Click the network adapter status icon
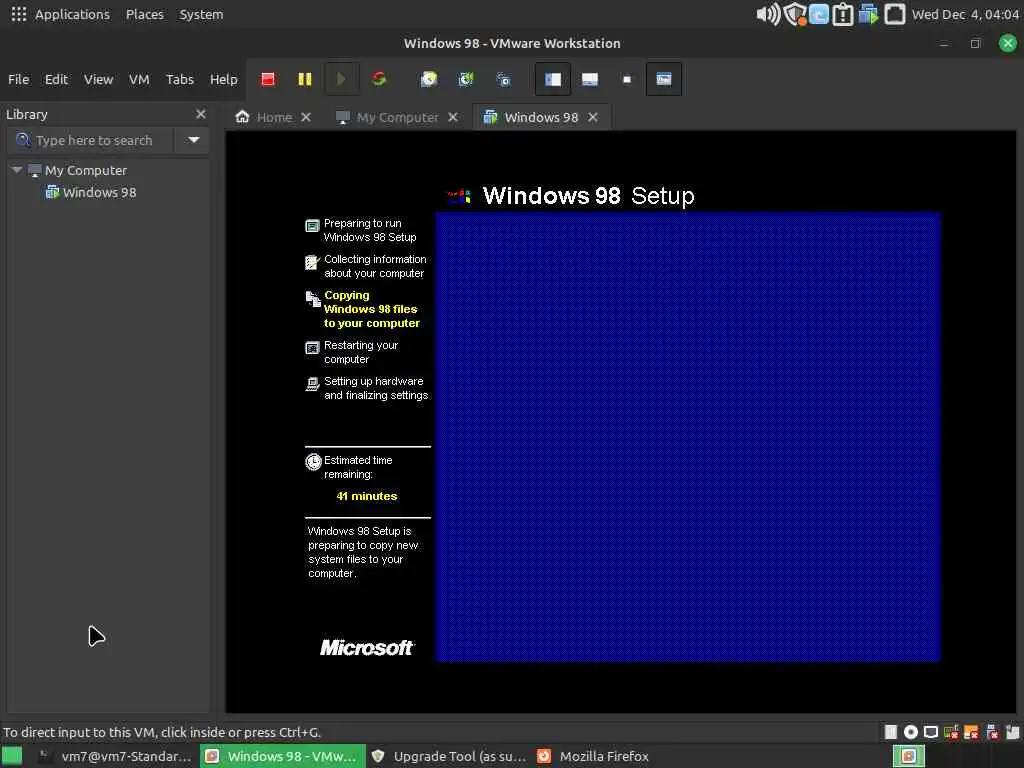Image resolution: width=1024 pixels, height=768 pixels. point(951,732)
